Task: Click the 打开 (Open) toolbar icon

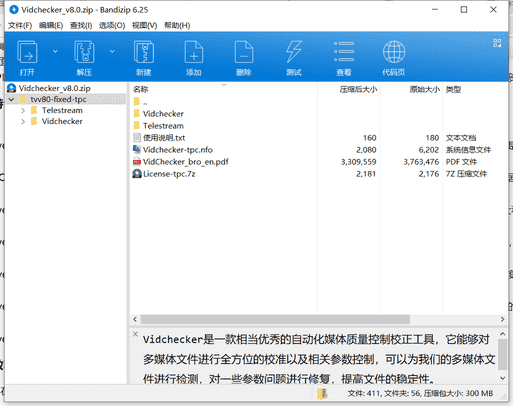Action: point(27,52)
